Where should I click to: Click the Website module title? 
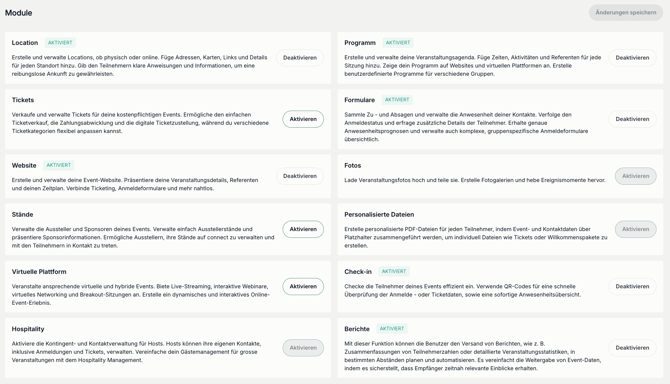click(x=24, y=165)
